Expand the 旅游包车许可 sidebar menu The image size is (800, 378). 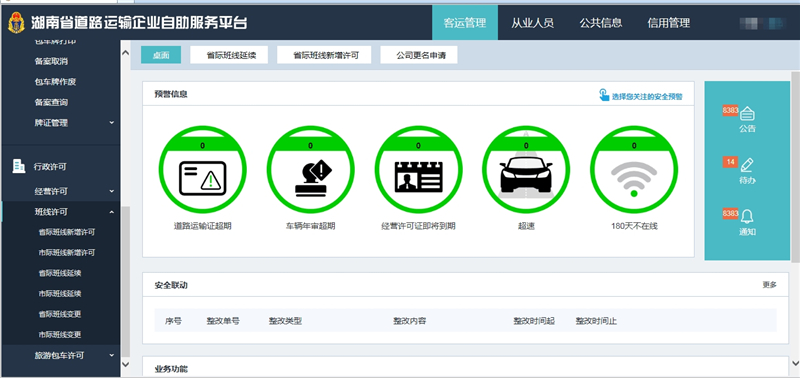112,355
